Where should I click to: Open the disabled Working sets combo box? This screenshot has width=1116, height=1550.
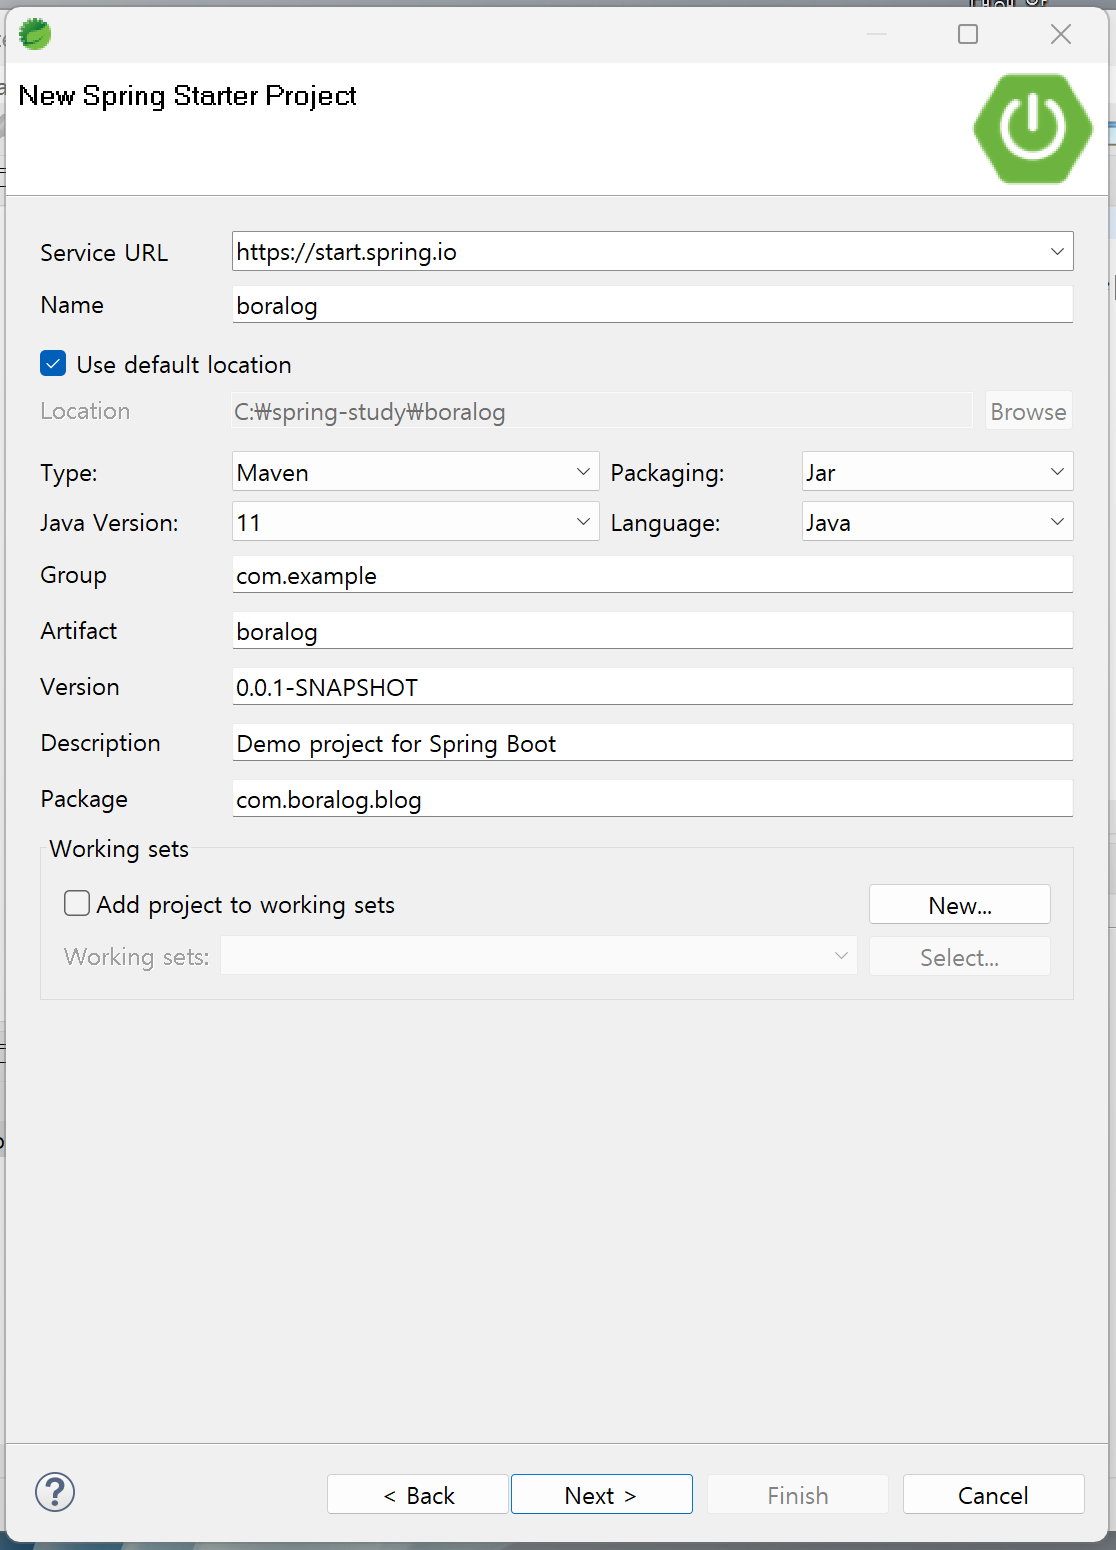point(539,955)
